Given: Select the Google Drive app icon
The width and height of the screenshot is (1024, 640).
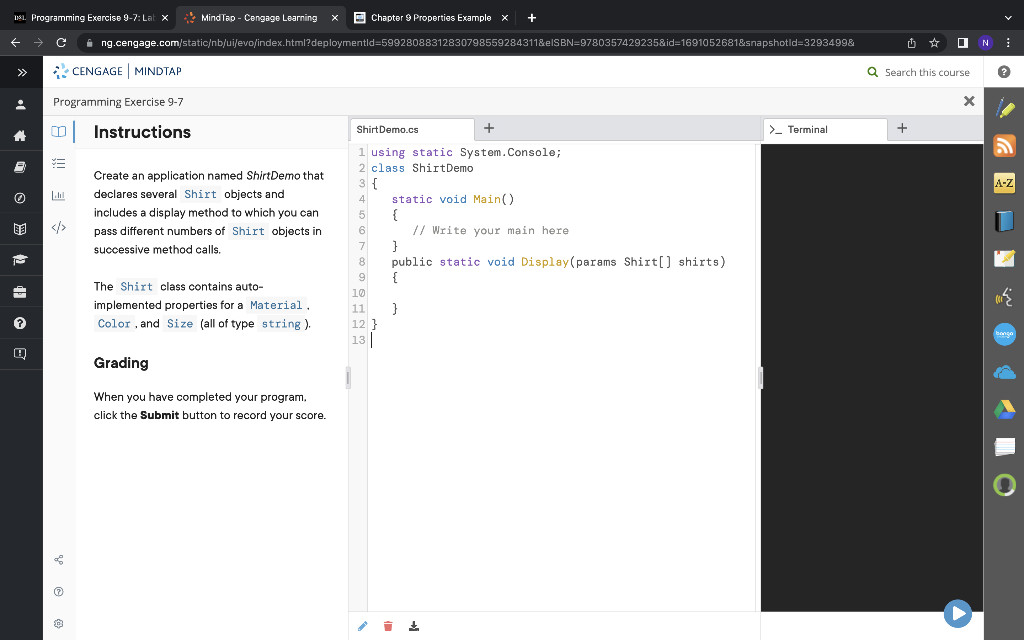Looking at the screenshot, I should pos(1003,409).
